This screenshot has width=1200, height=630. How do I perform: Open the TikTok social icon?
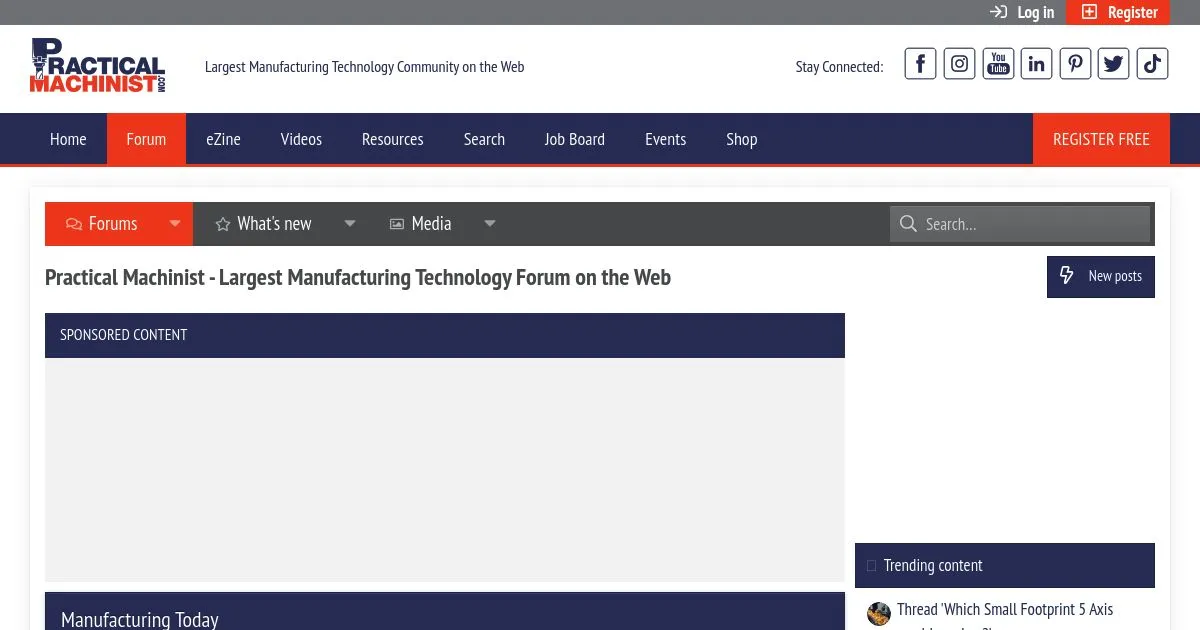click(1152, 64)
